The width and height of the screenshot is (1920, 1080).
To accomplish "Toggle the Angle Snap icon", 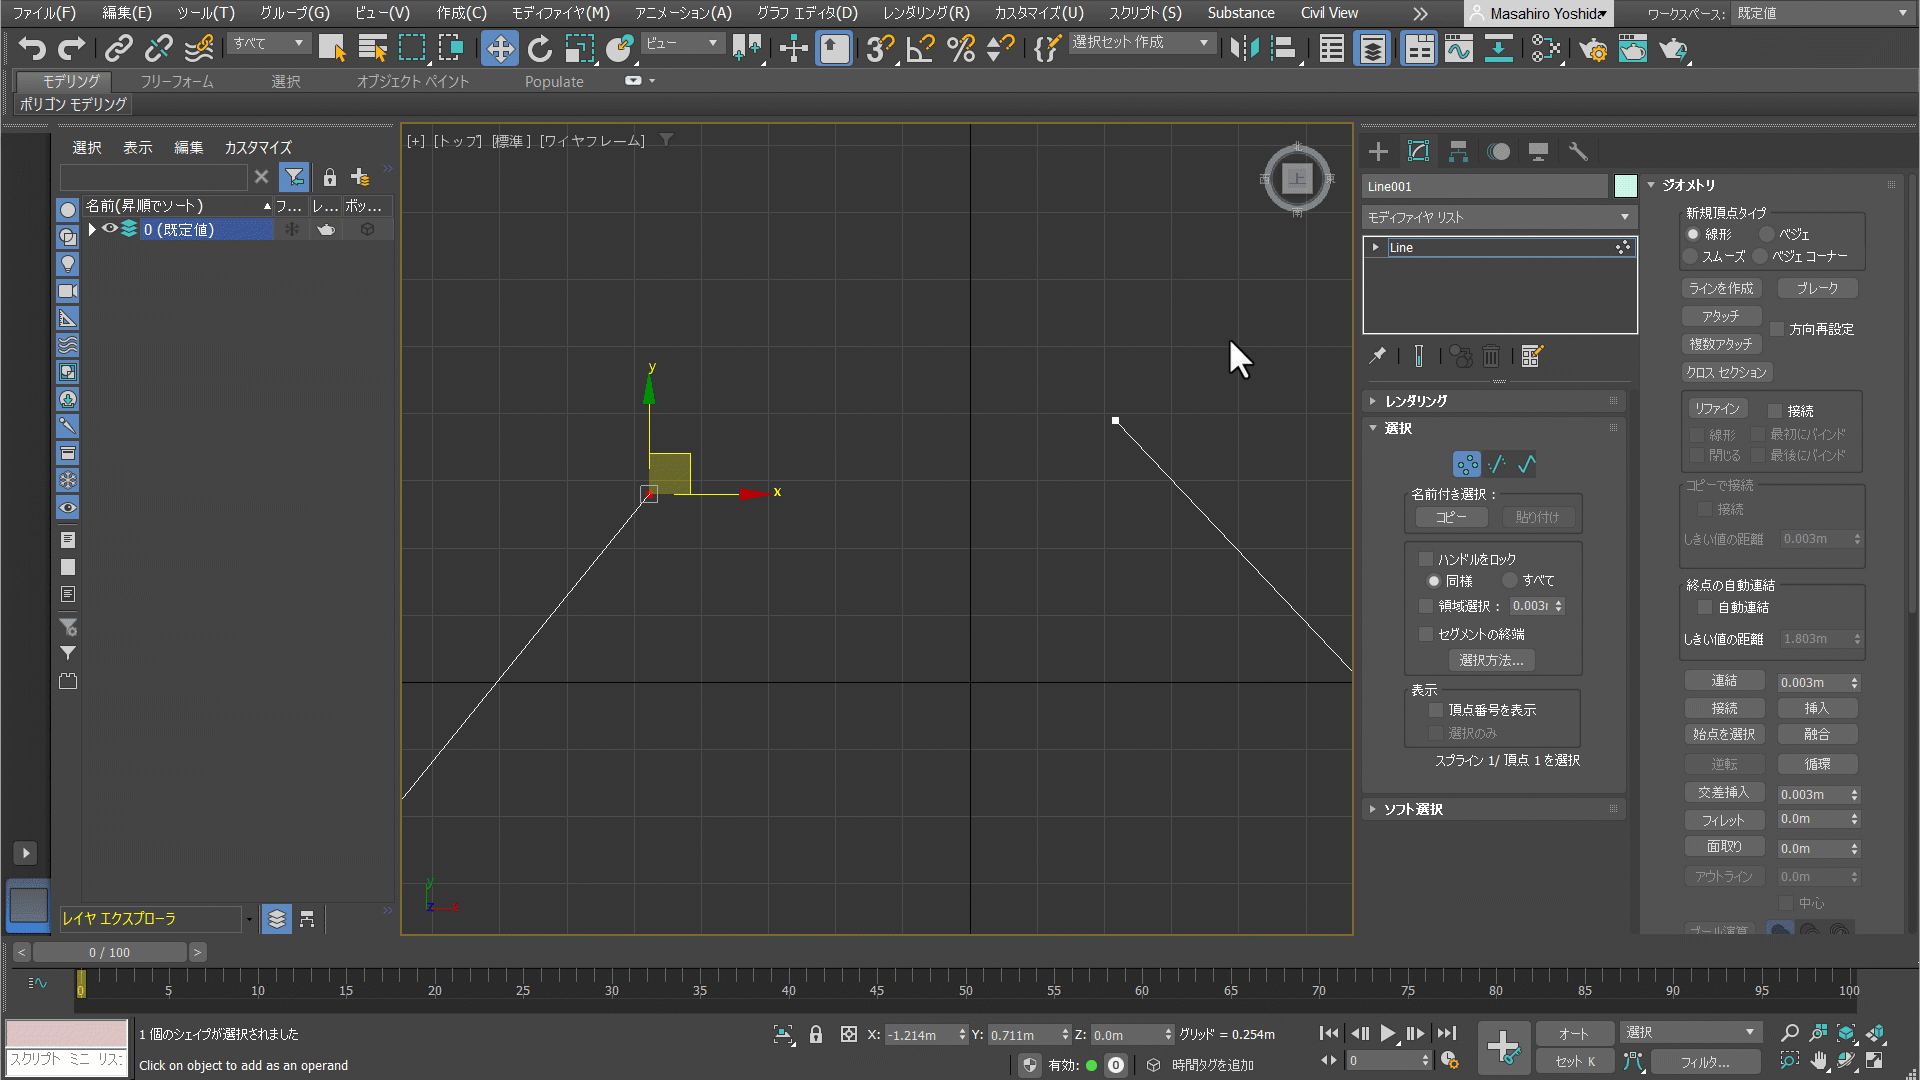I will (920, 48).
